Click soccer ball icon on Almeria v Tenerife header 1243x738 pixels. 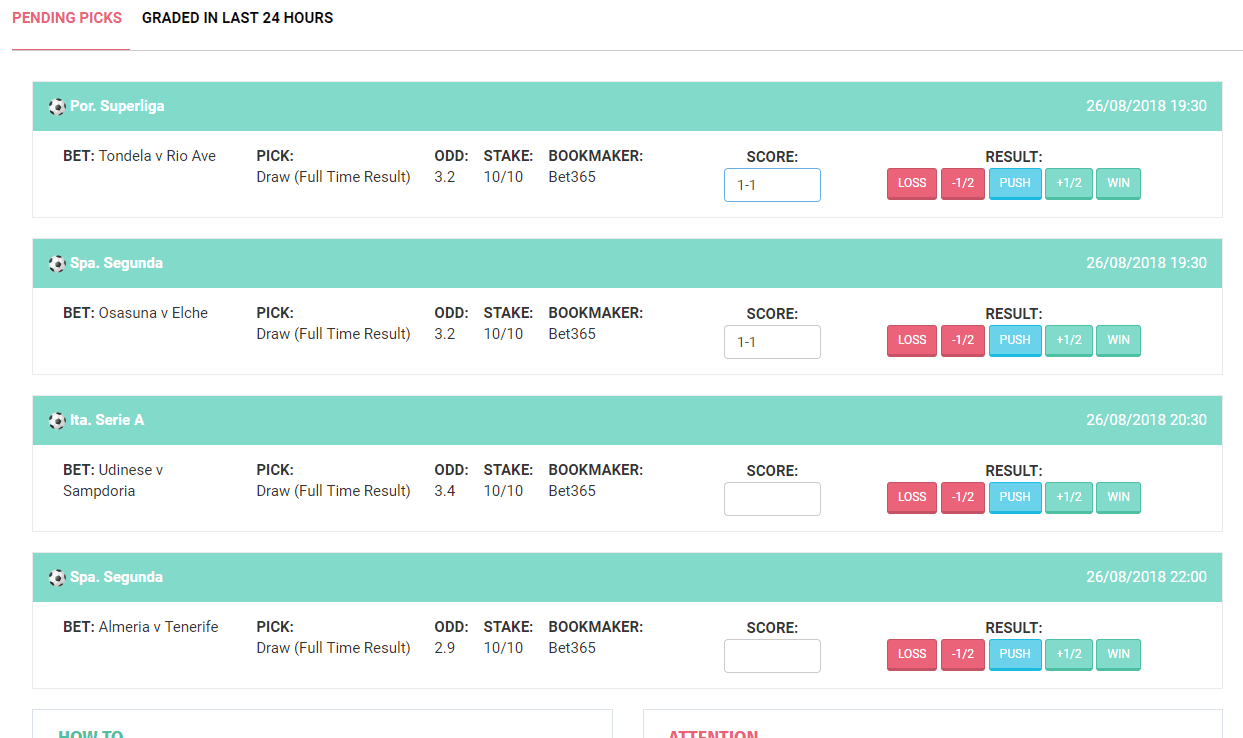coord(57,577)
